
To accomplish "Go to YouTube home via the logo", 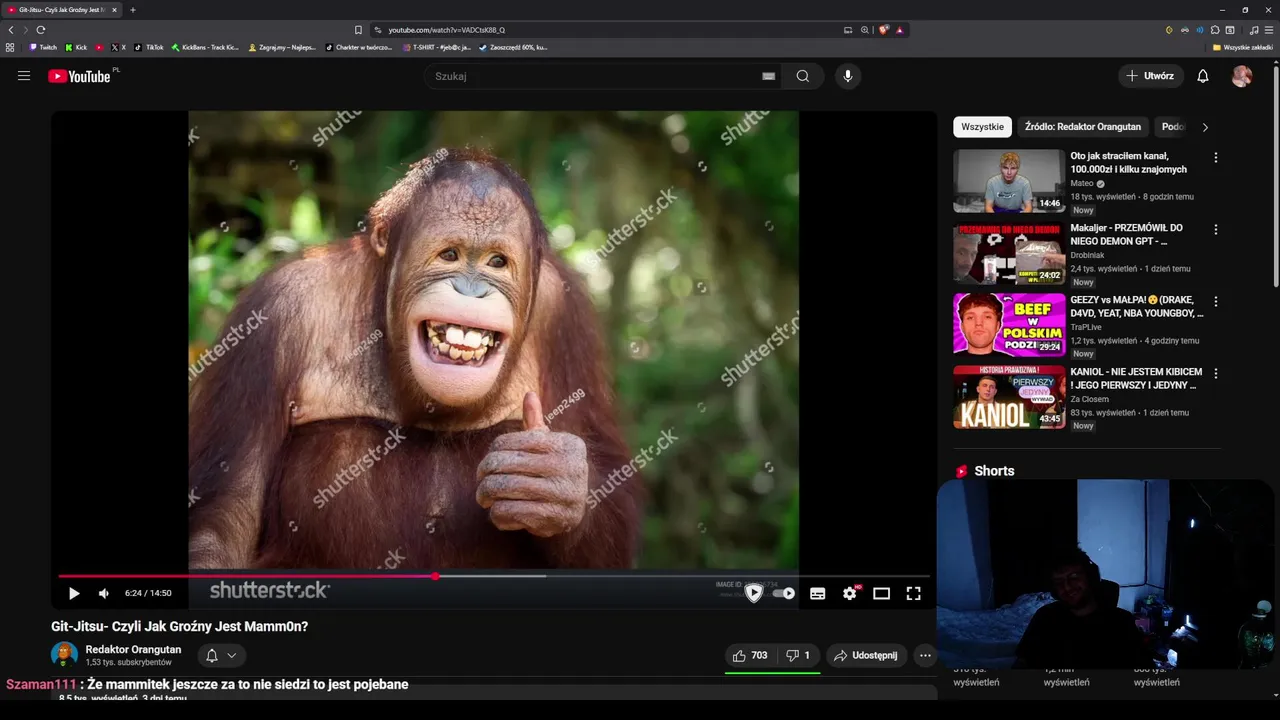I will 79,76.
